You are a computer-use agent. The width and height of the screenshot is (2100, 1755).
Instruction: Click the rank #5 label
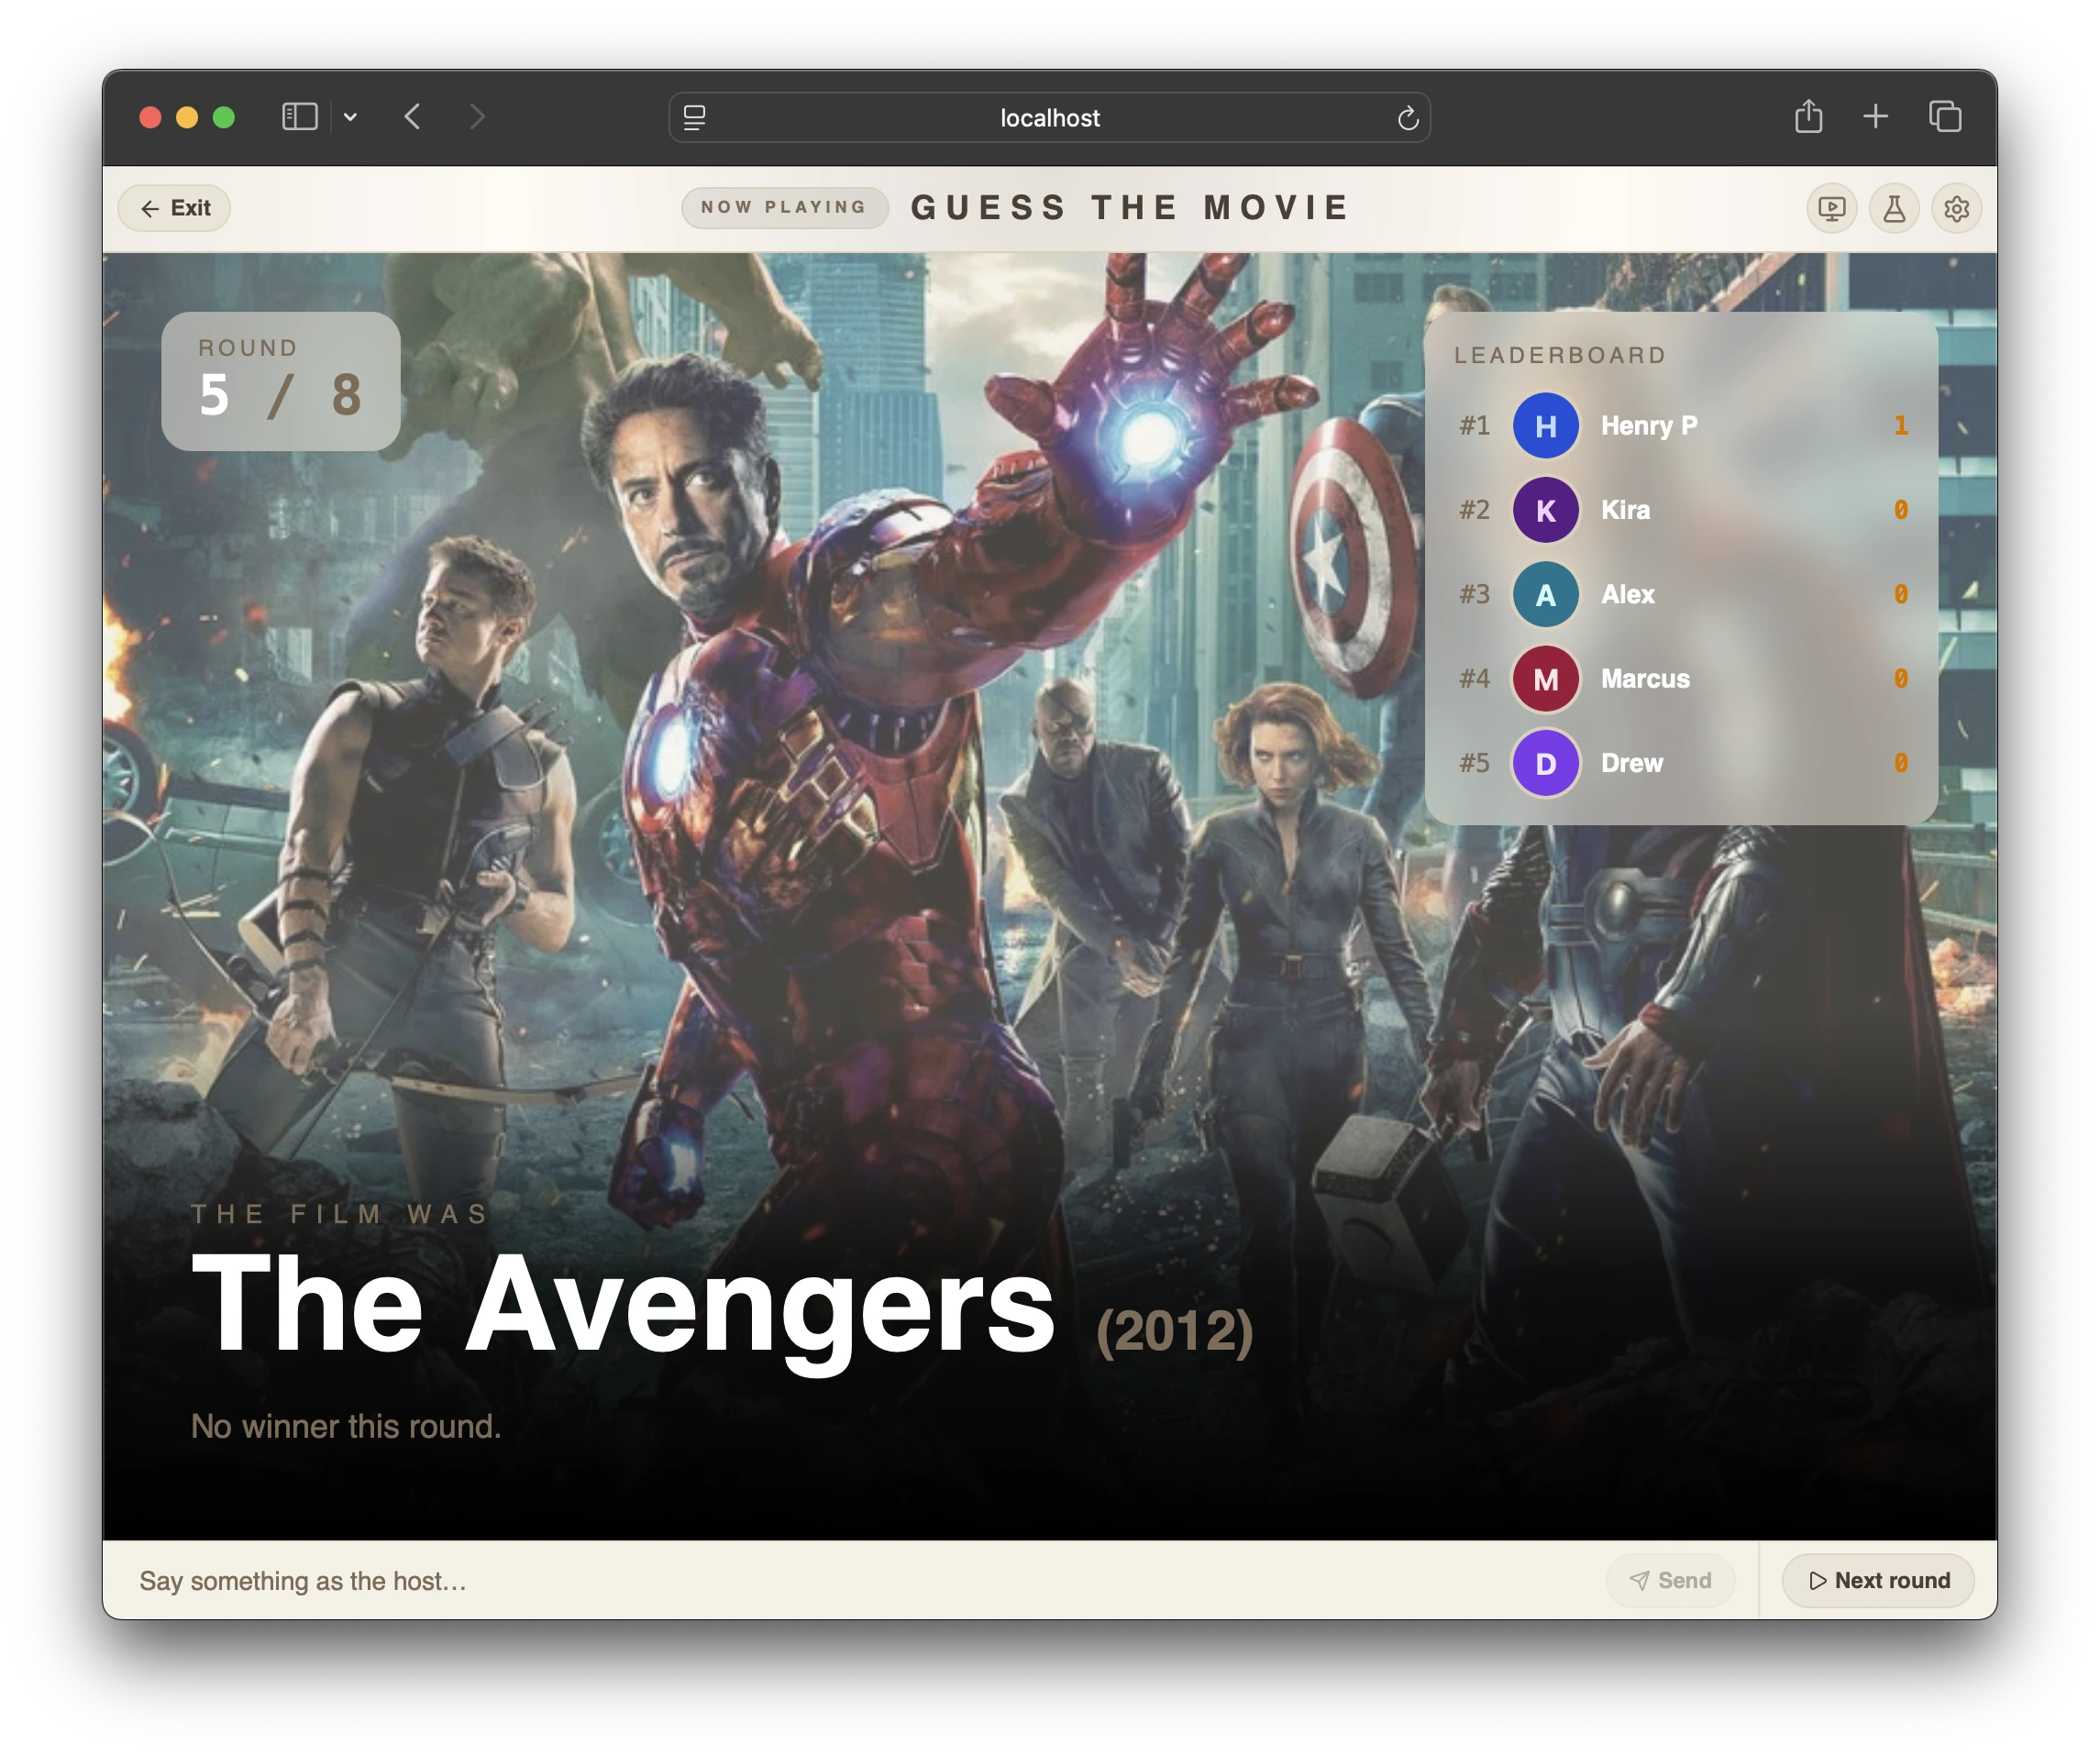(x=1474, y=763)
